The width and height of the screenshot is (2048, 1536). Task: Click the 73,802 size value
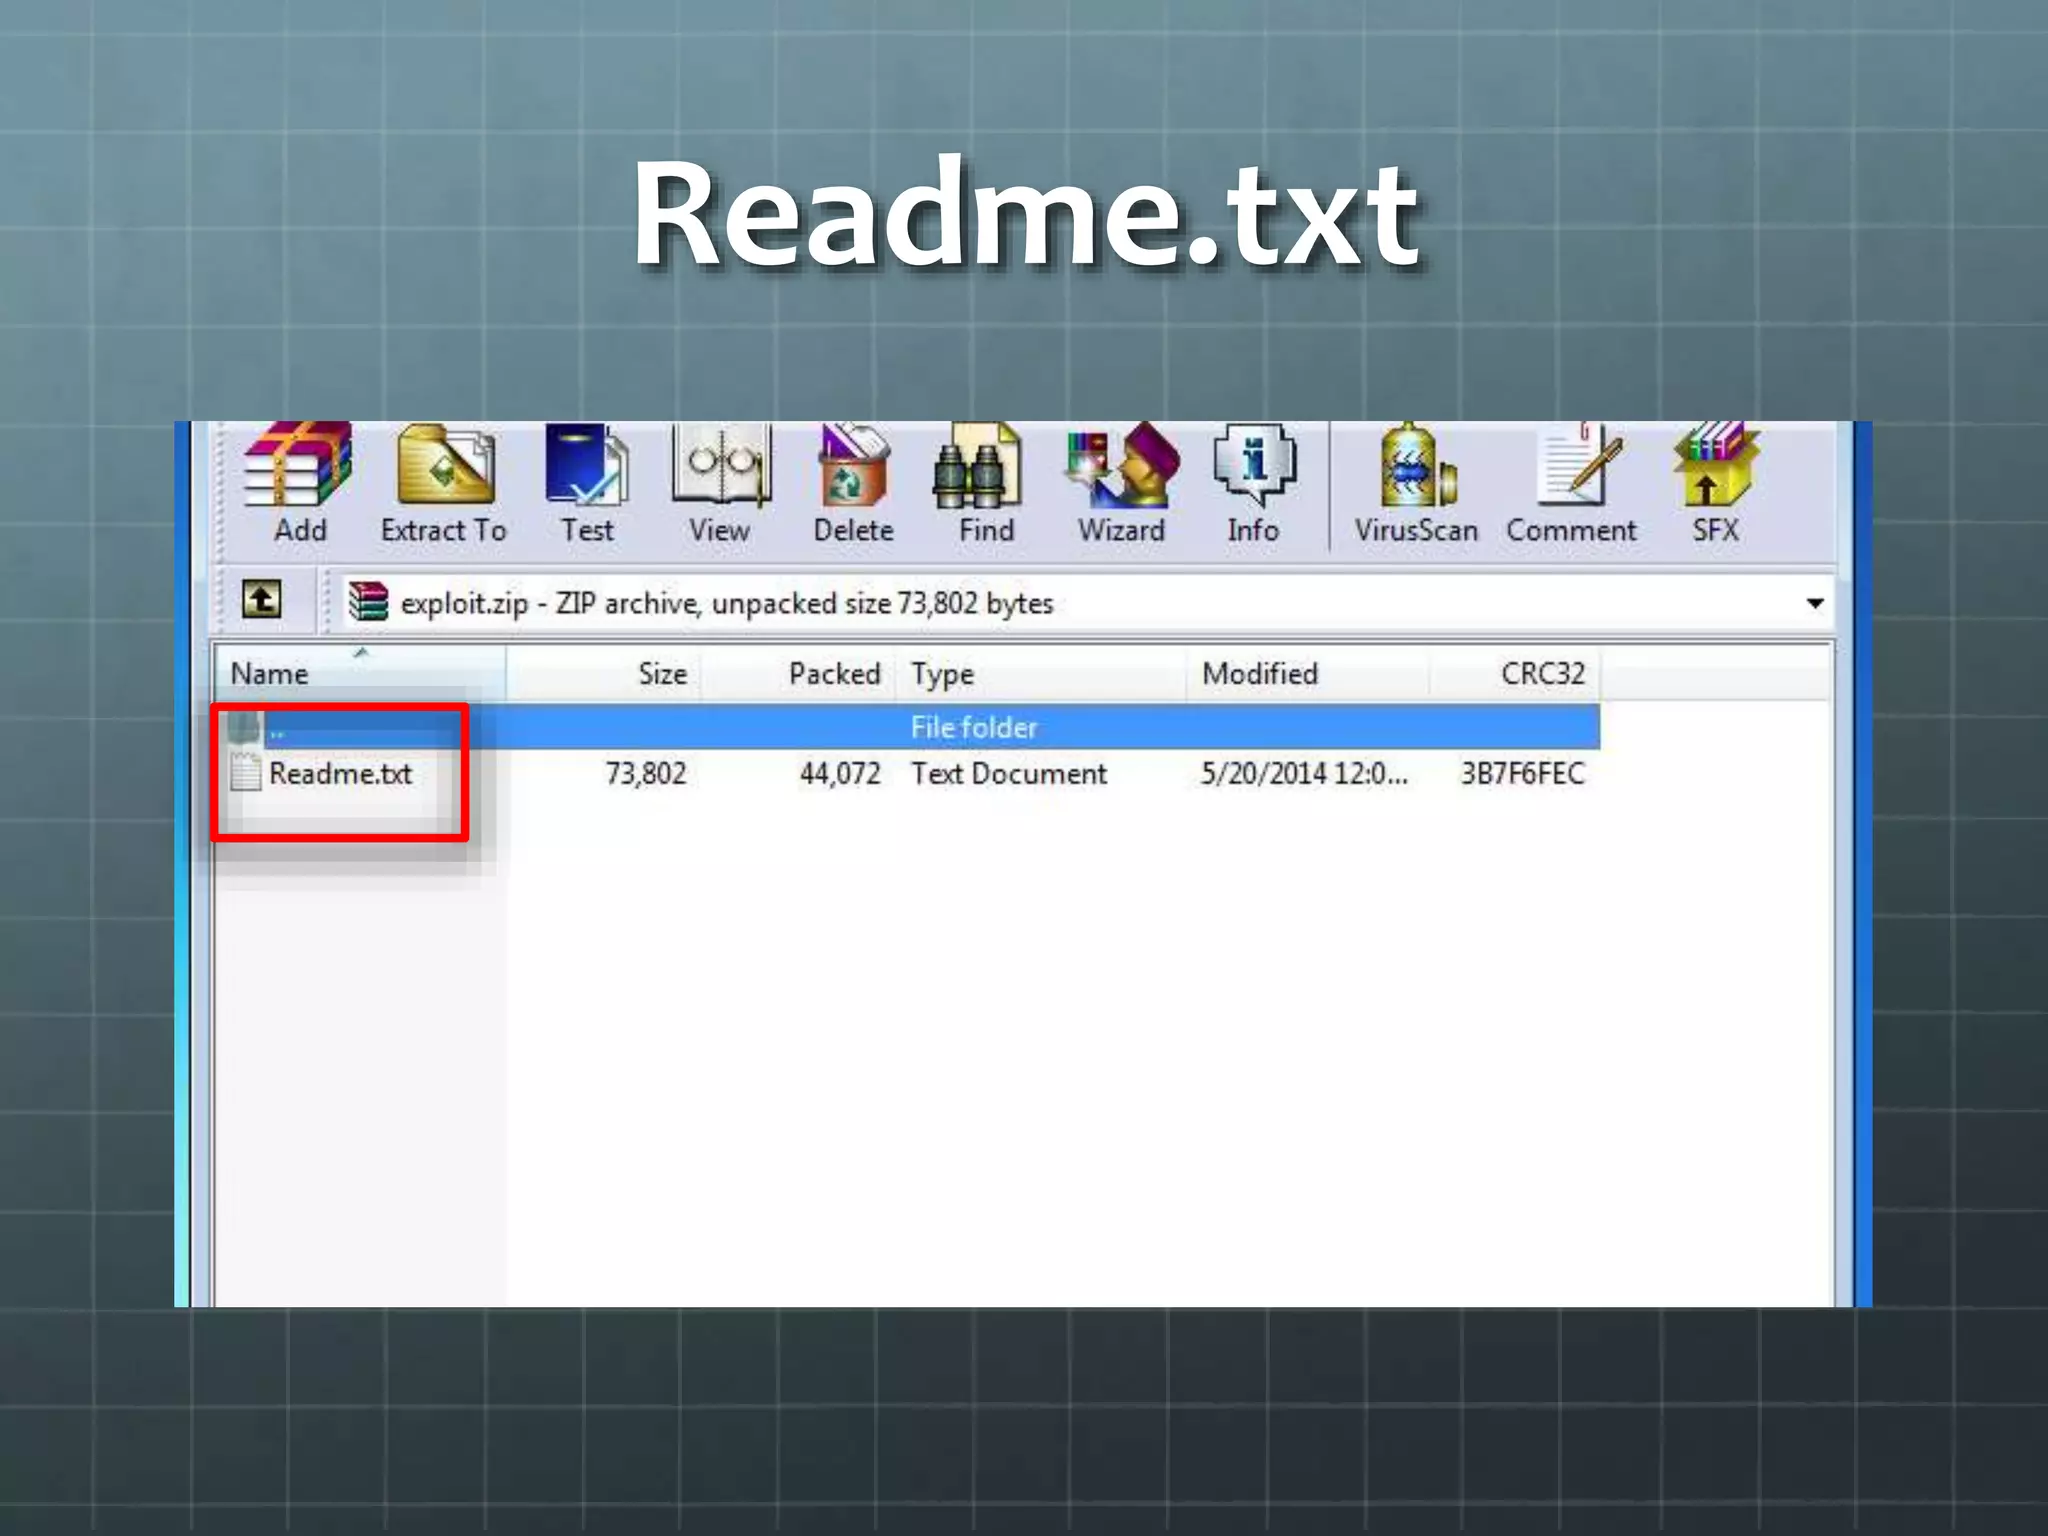click(646, 774)
